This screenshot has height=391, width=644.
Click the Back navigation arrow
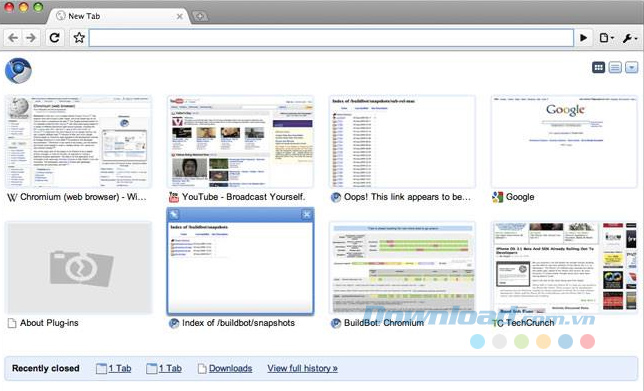(13, 38)
